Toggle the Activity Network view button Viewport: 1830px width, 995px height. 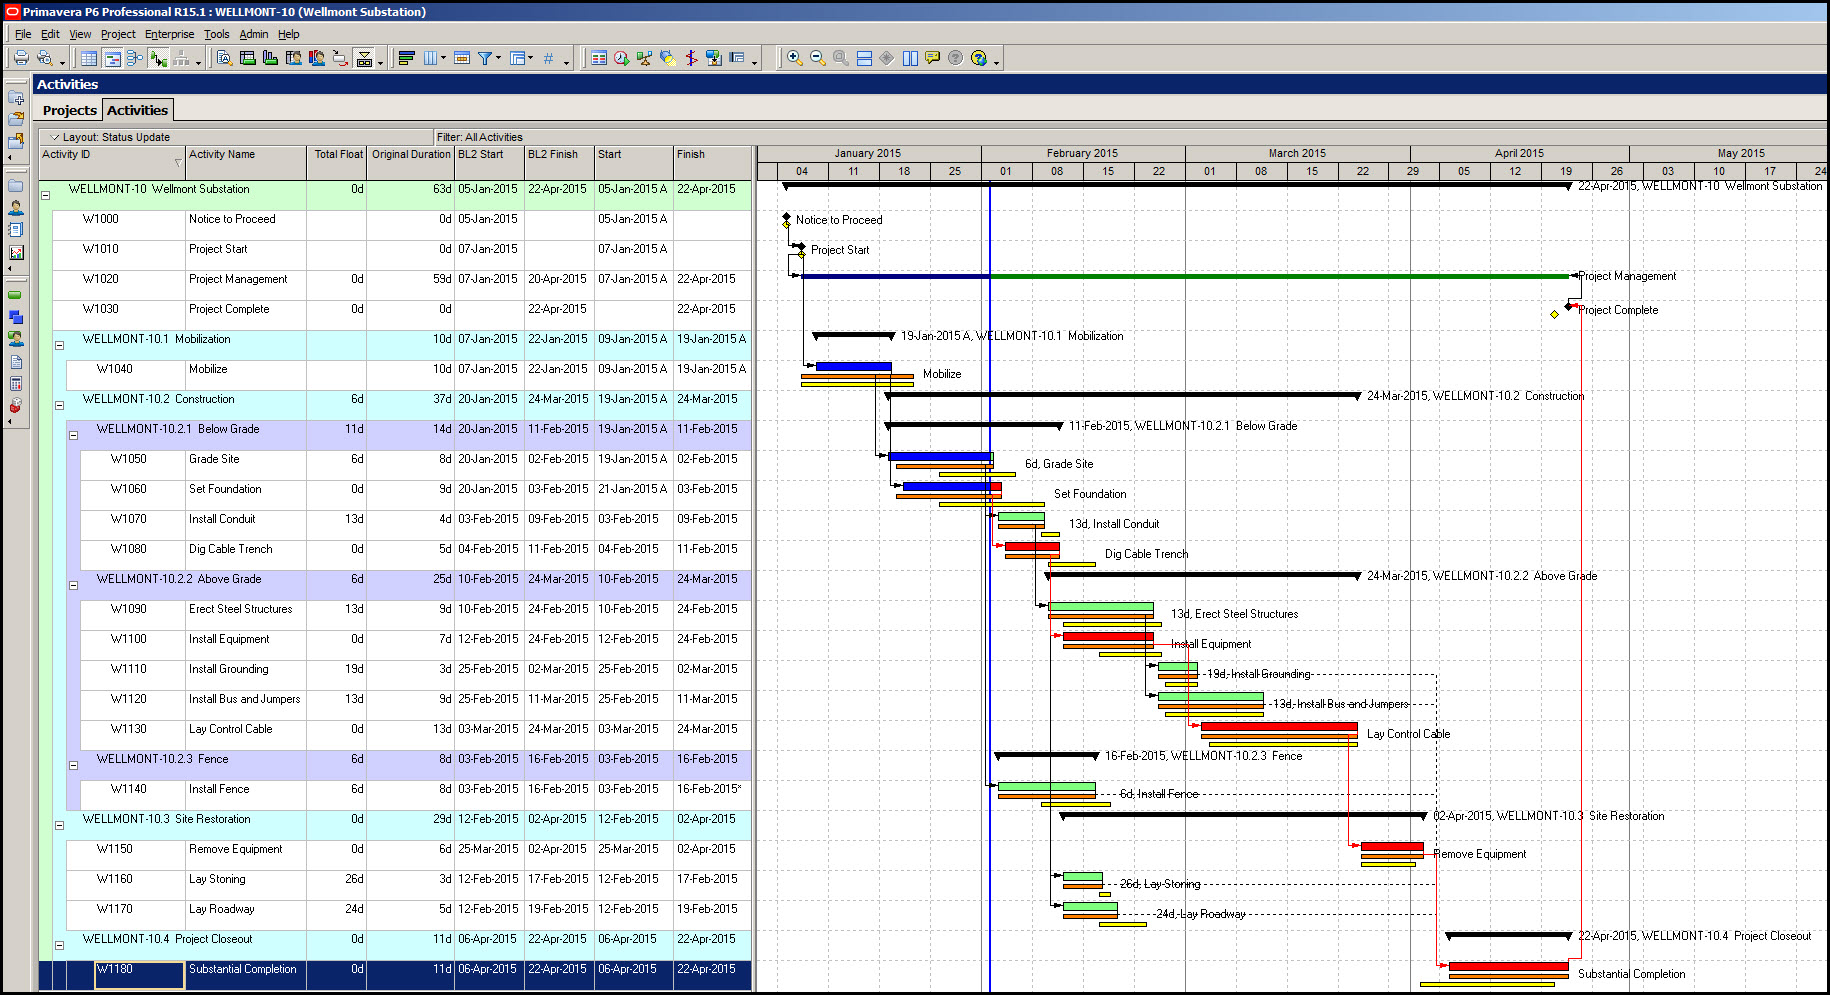135,58
